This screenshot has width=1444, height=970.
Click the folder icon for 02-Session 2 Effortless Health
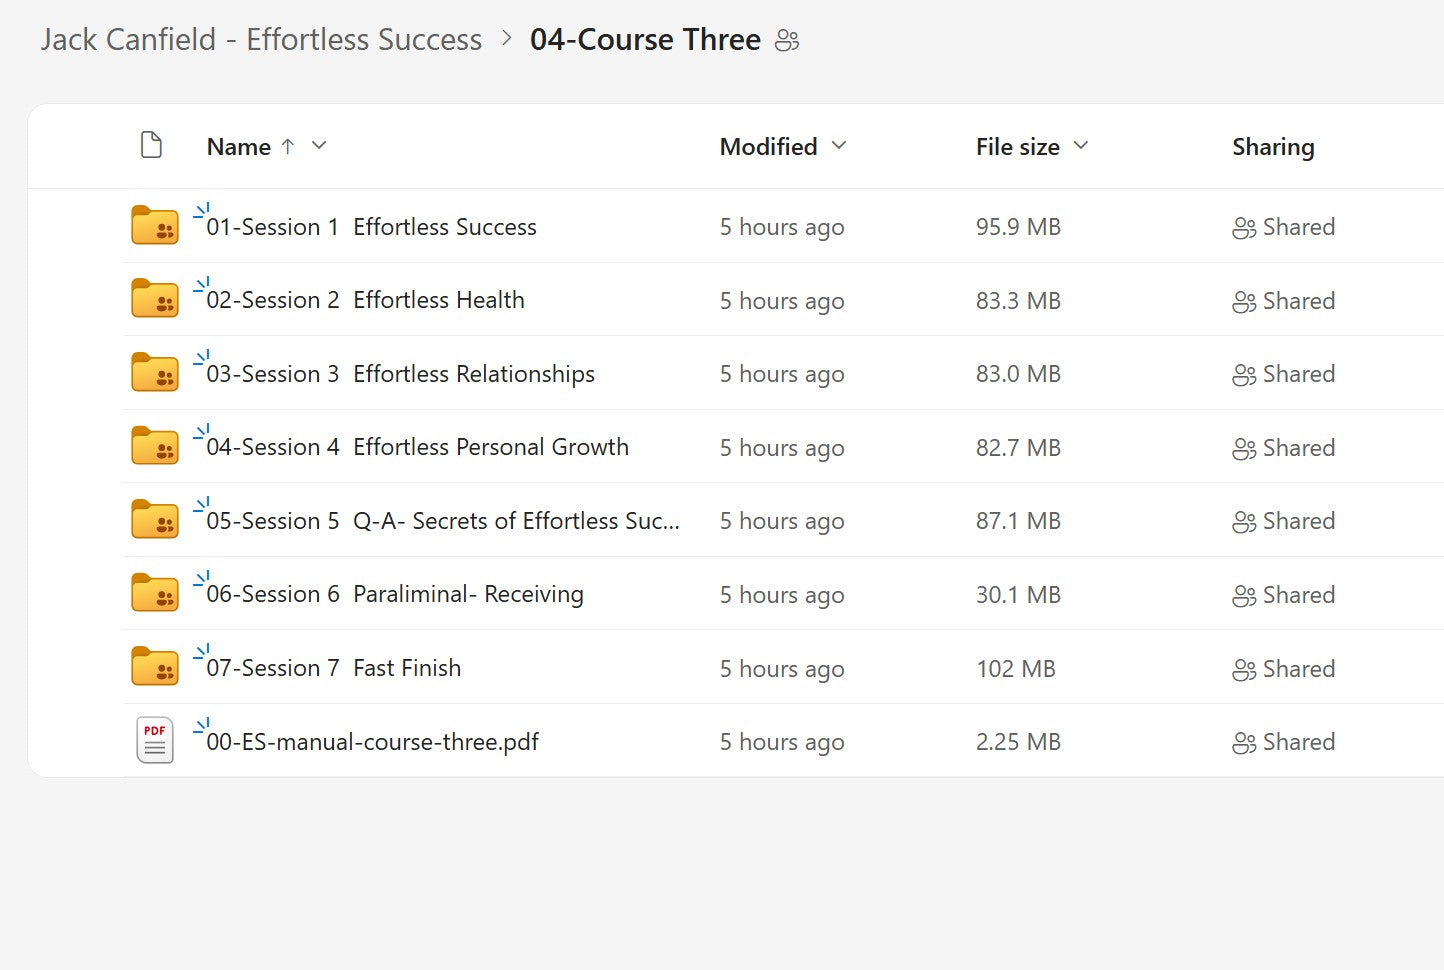[x=154, y=299]
